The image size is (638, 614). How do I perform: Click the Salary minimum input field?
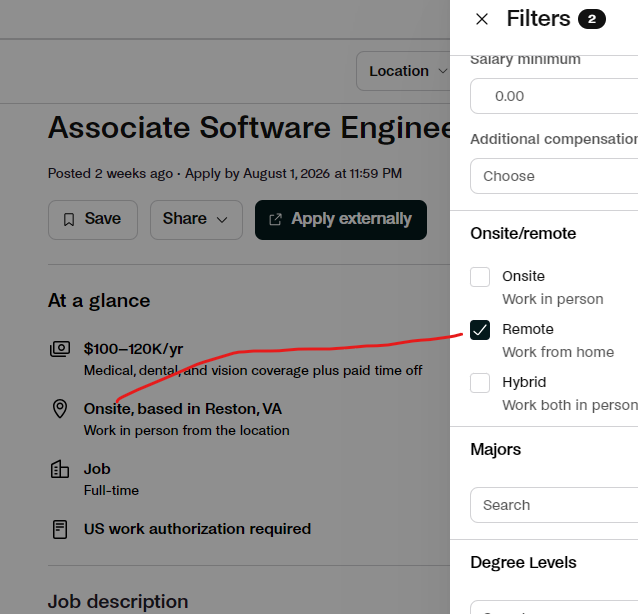coord(554,96)
